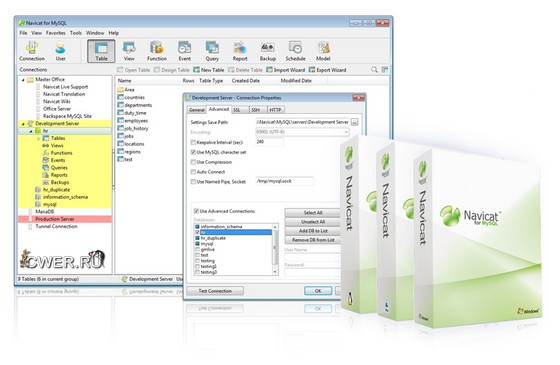The image size is (560, 365).
Task: Collapse the Development Server connection
Action: 24,124
